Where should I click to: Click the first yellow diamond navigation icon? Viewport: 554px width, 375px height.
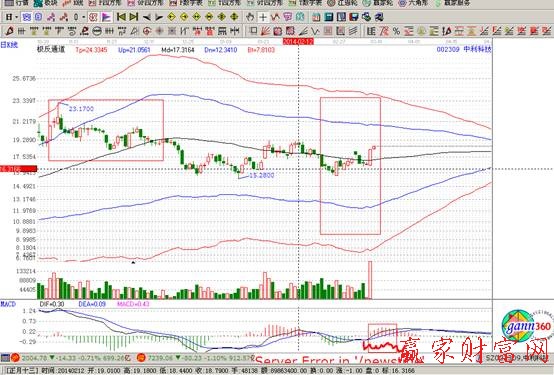[x=171, y=17]
